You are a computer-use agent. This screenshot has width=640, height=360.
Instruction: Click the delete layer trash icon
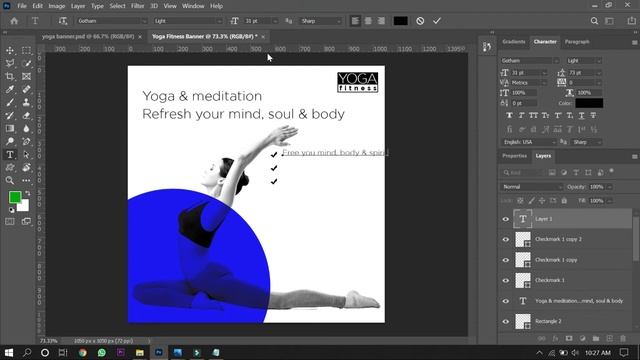click(x=623, y=338)
